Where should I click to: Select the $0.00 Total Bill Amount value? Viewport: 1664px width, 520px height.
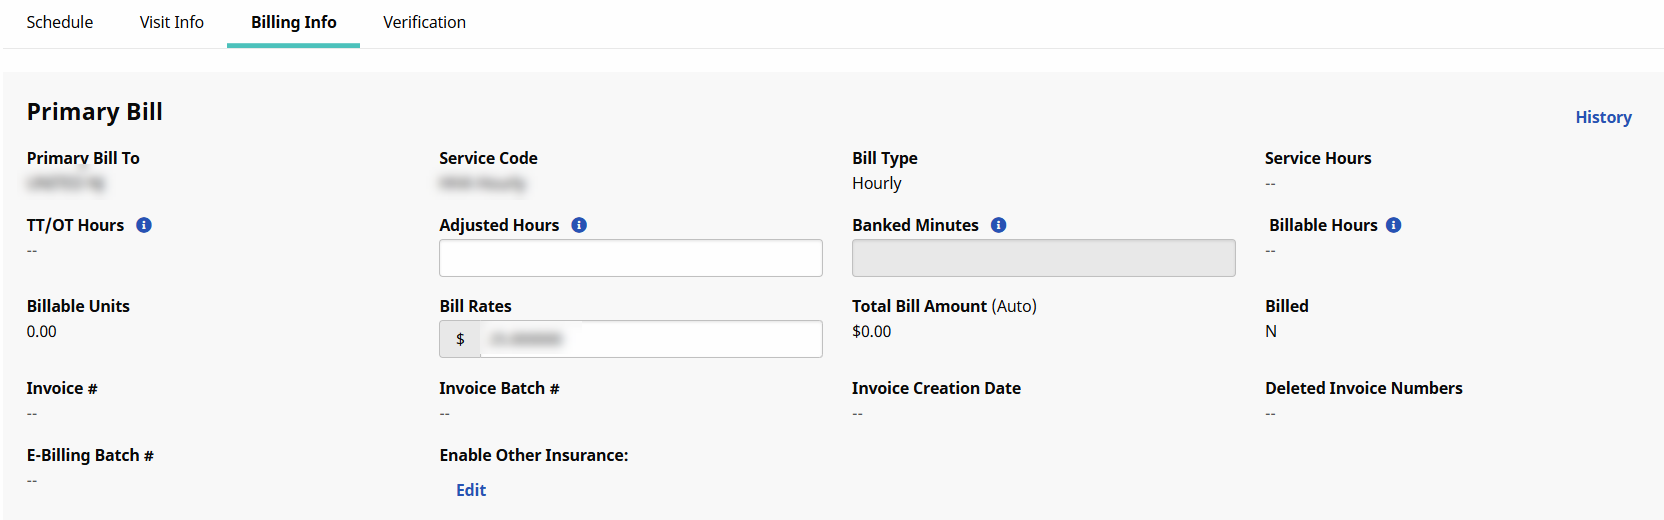pos(871,332)
